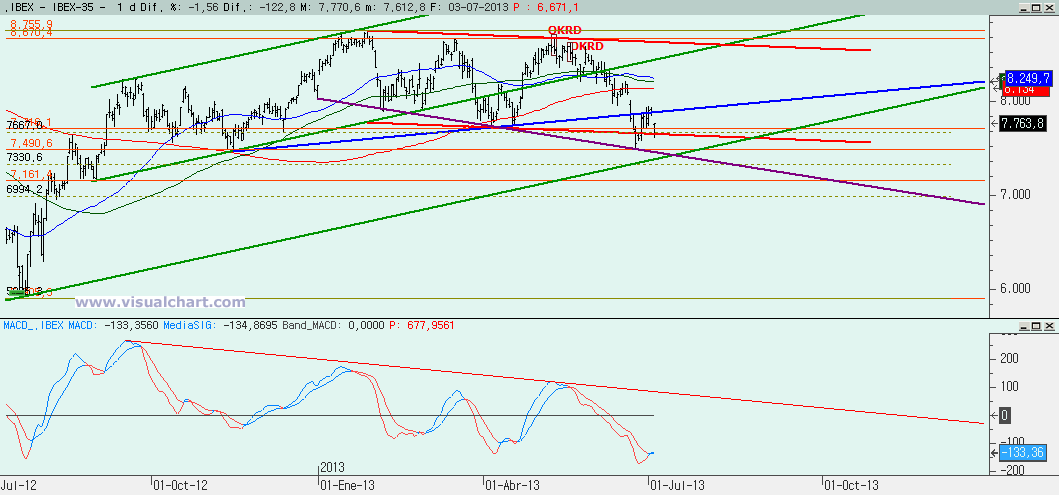Image resolution: width=1059 pixels, height=495 pixels.
Task: Click the '7330,6' level label
Action: (24, 157)
